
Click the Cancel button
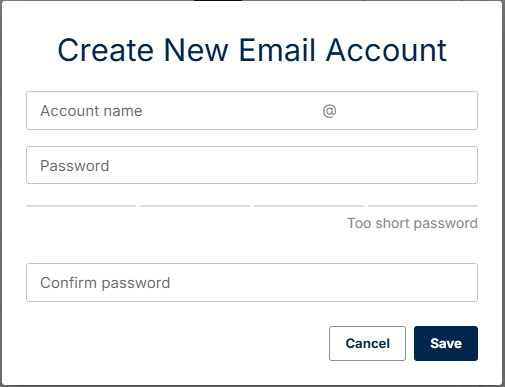[367, 343]
